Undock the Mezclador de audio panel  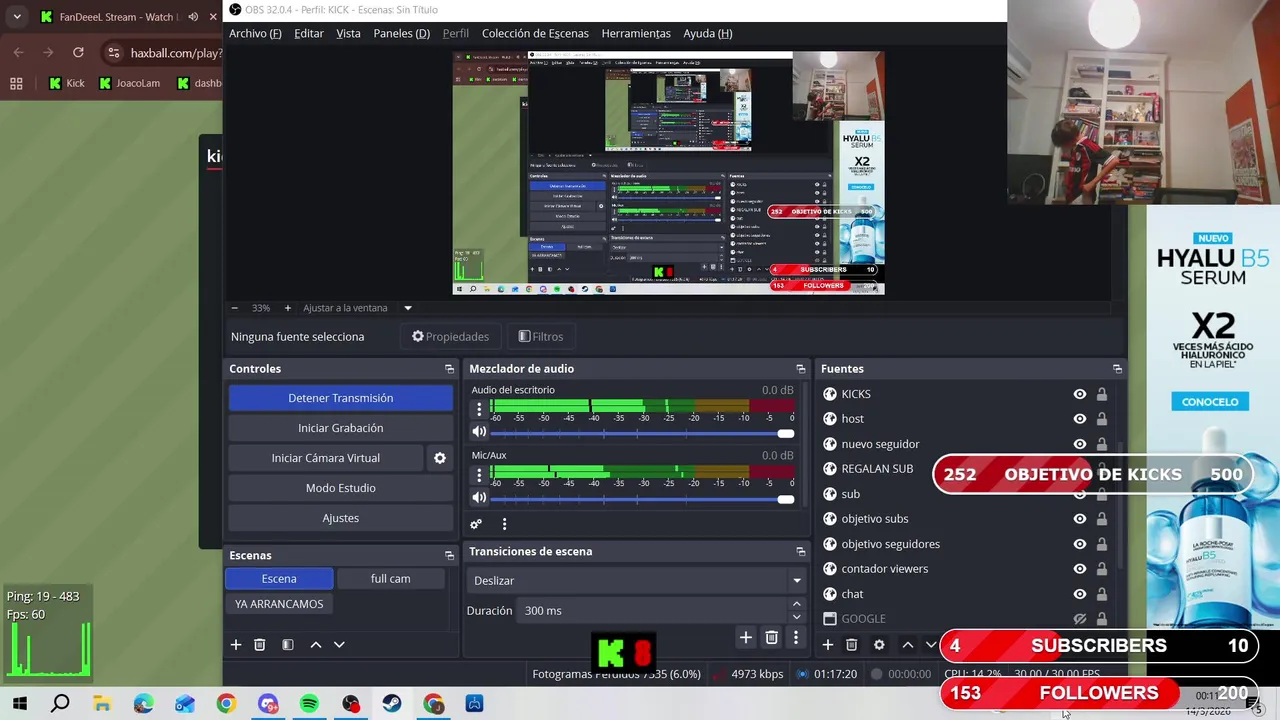800,369
